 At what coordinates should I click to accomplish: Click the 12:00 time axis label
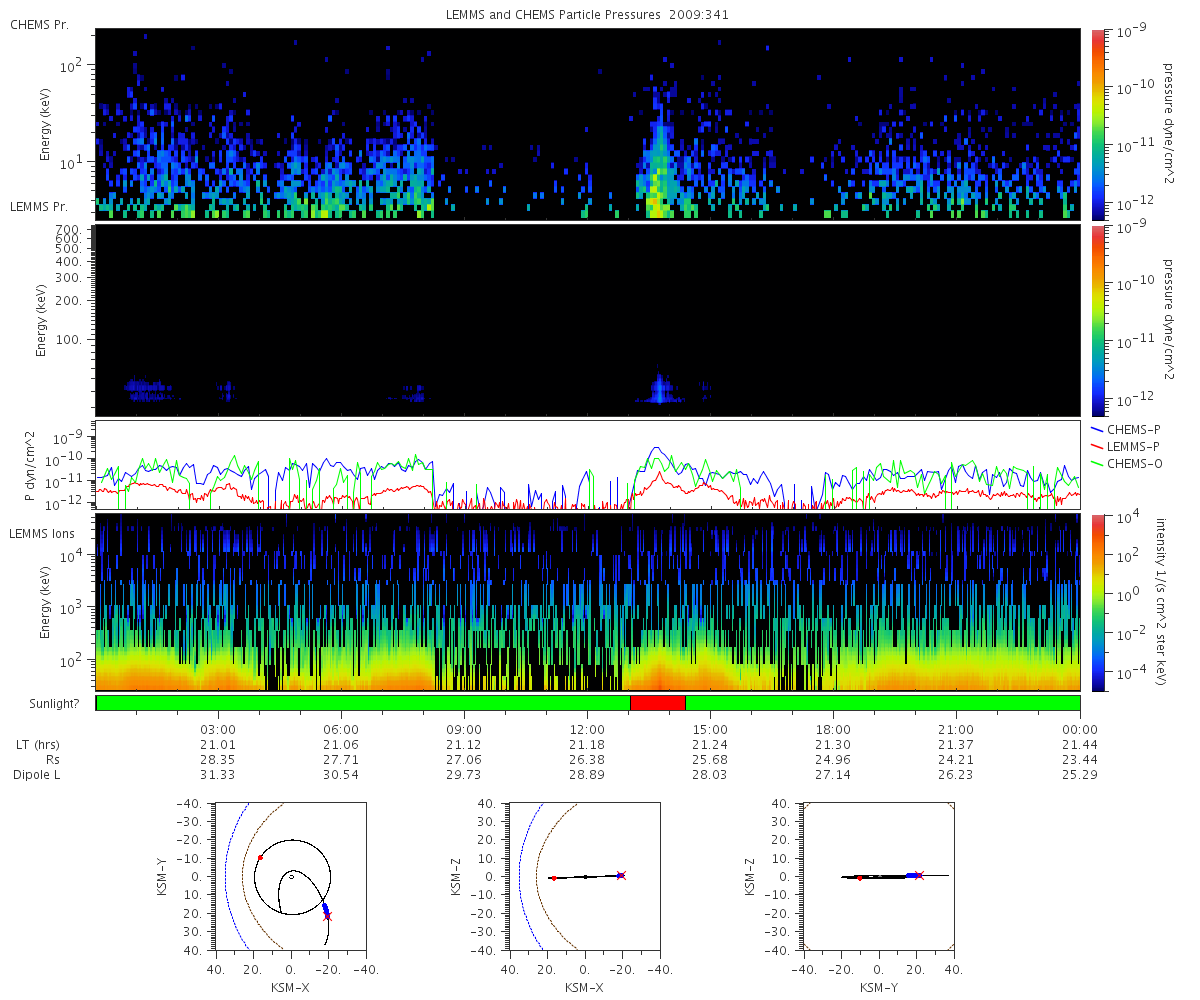[x=587, y=729]
